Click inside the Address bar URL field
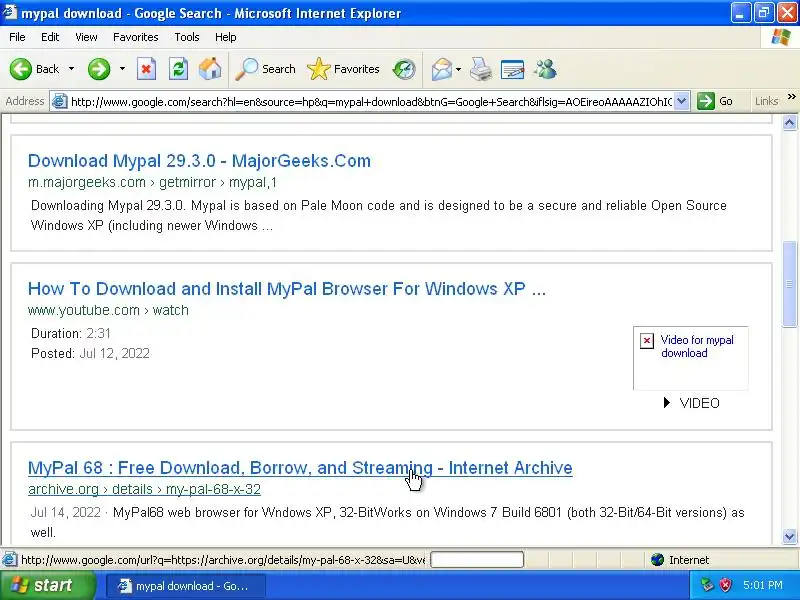 [x=371, y=102]
